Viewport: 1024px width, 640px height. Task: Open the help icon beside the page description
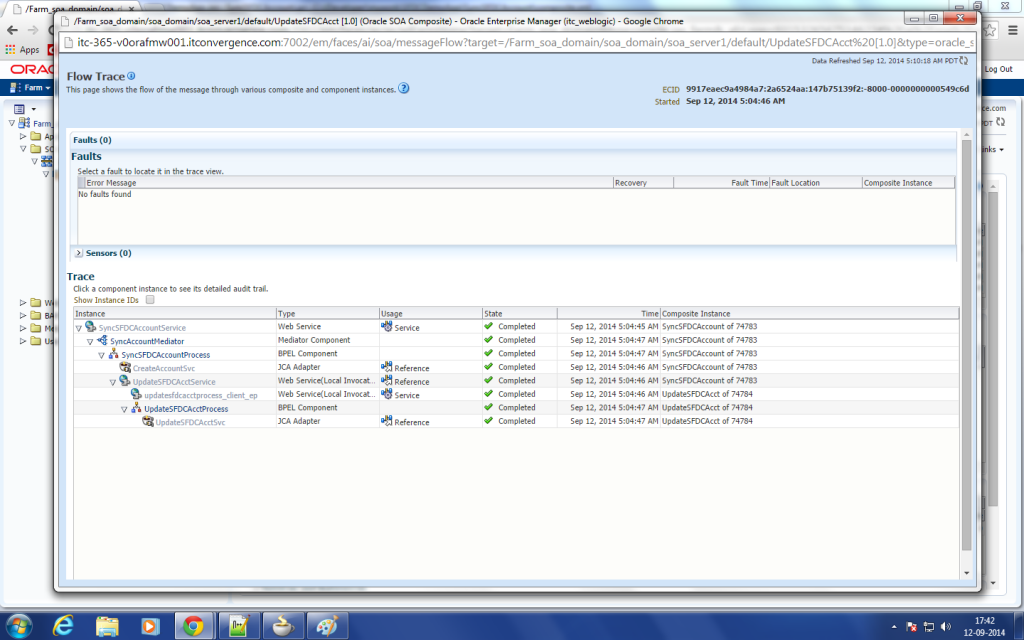click(x=404, y=88)
